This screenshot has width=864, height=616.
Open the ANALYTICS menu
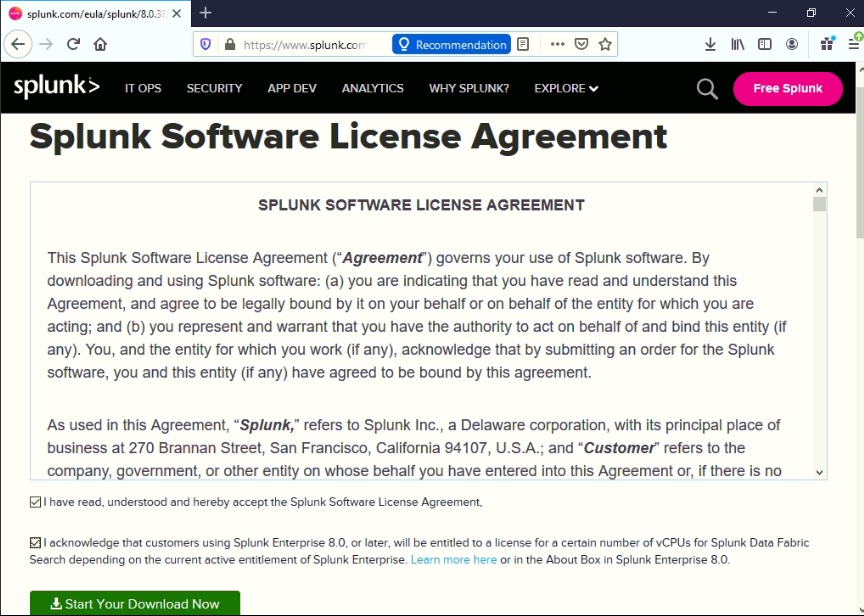click(x=372, y=88)
